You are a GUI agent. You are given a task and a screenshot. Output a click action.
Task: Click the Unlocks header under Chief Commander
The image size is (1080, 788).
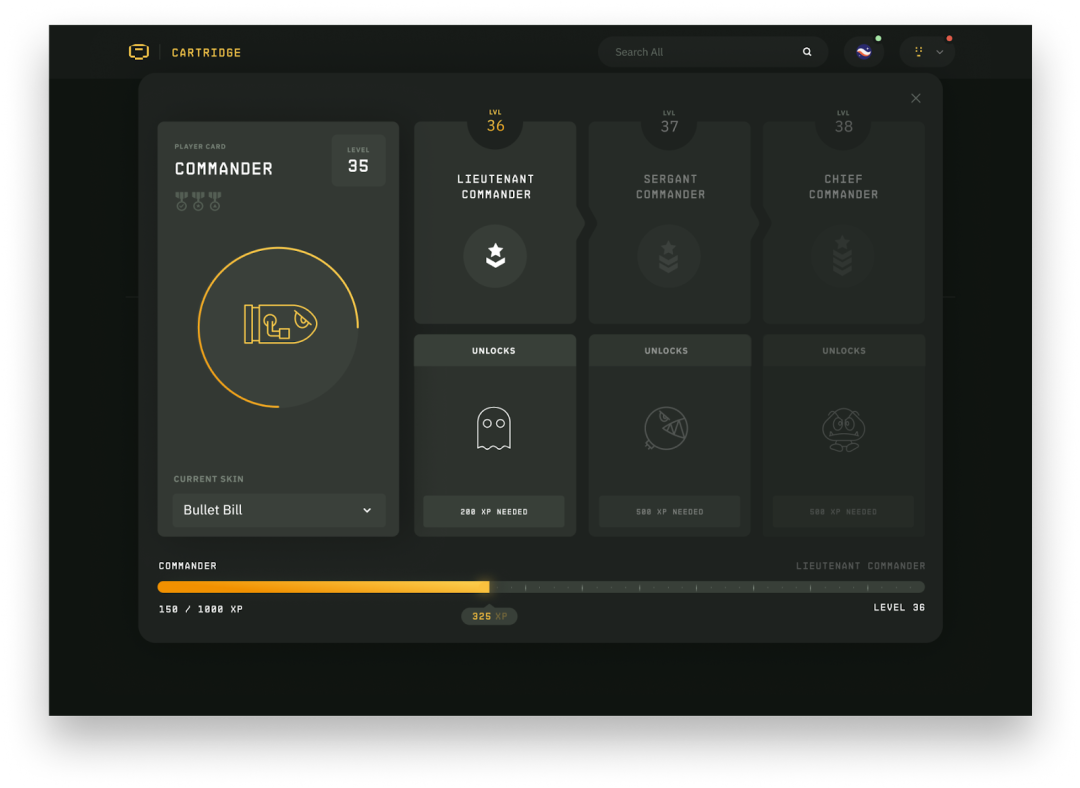(844, 351)
